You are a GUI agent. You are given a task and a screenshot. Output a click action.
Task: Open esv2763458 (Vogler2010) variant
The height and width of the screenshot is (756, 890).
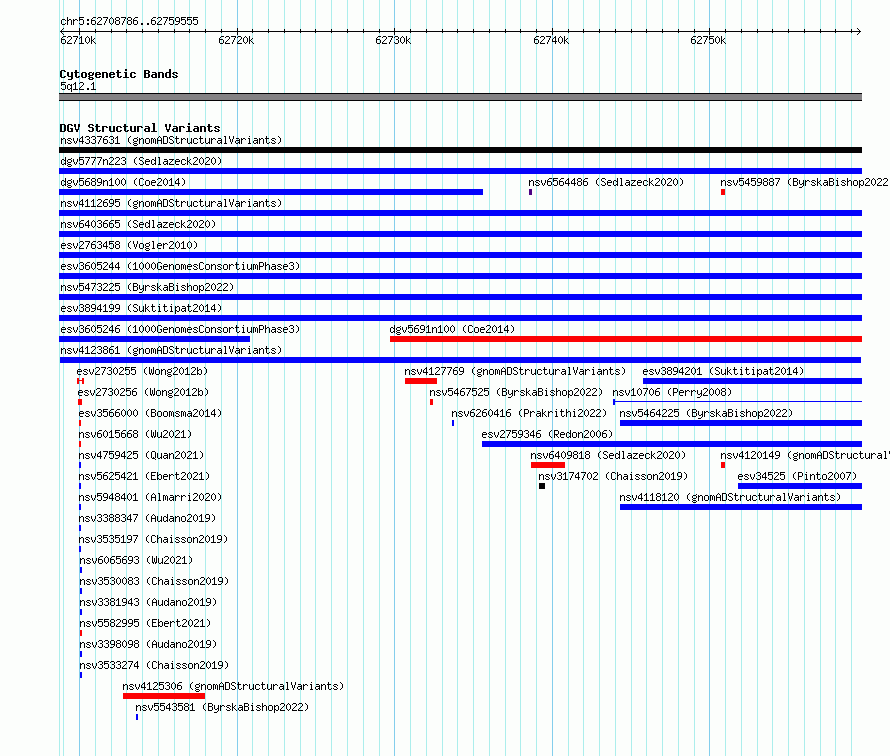[129, 245]
